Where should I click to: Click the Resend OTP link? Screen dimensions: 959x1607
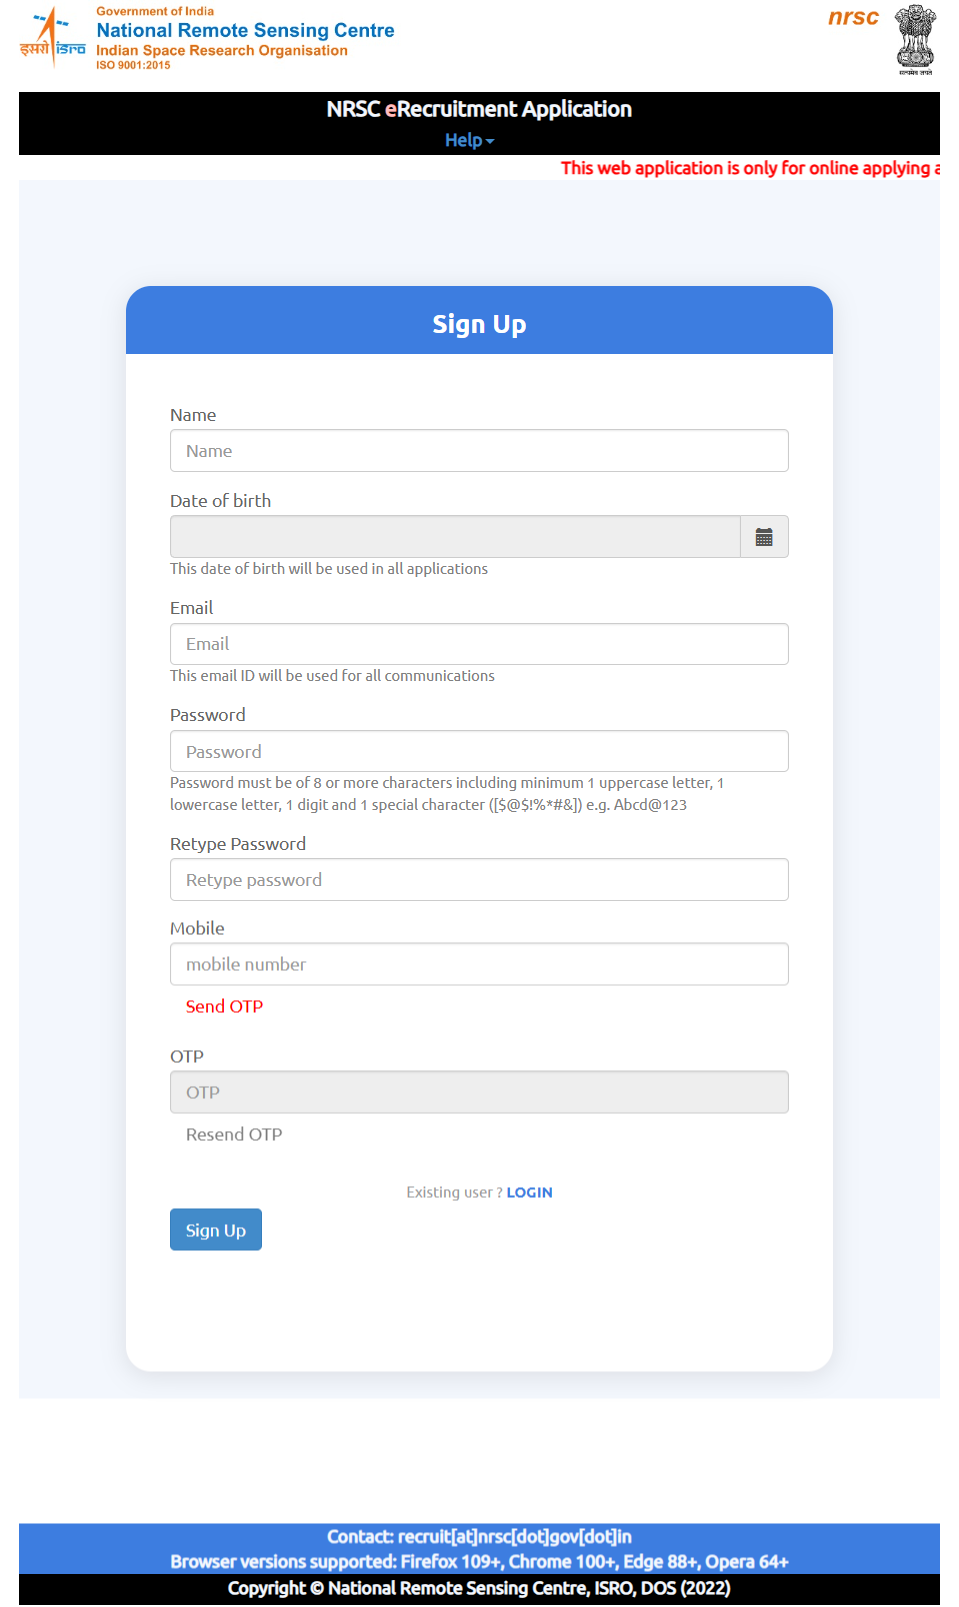pyautogui.click(x=234, y=1134)
